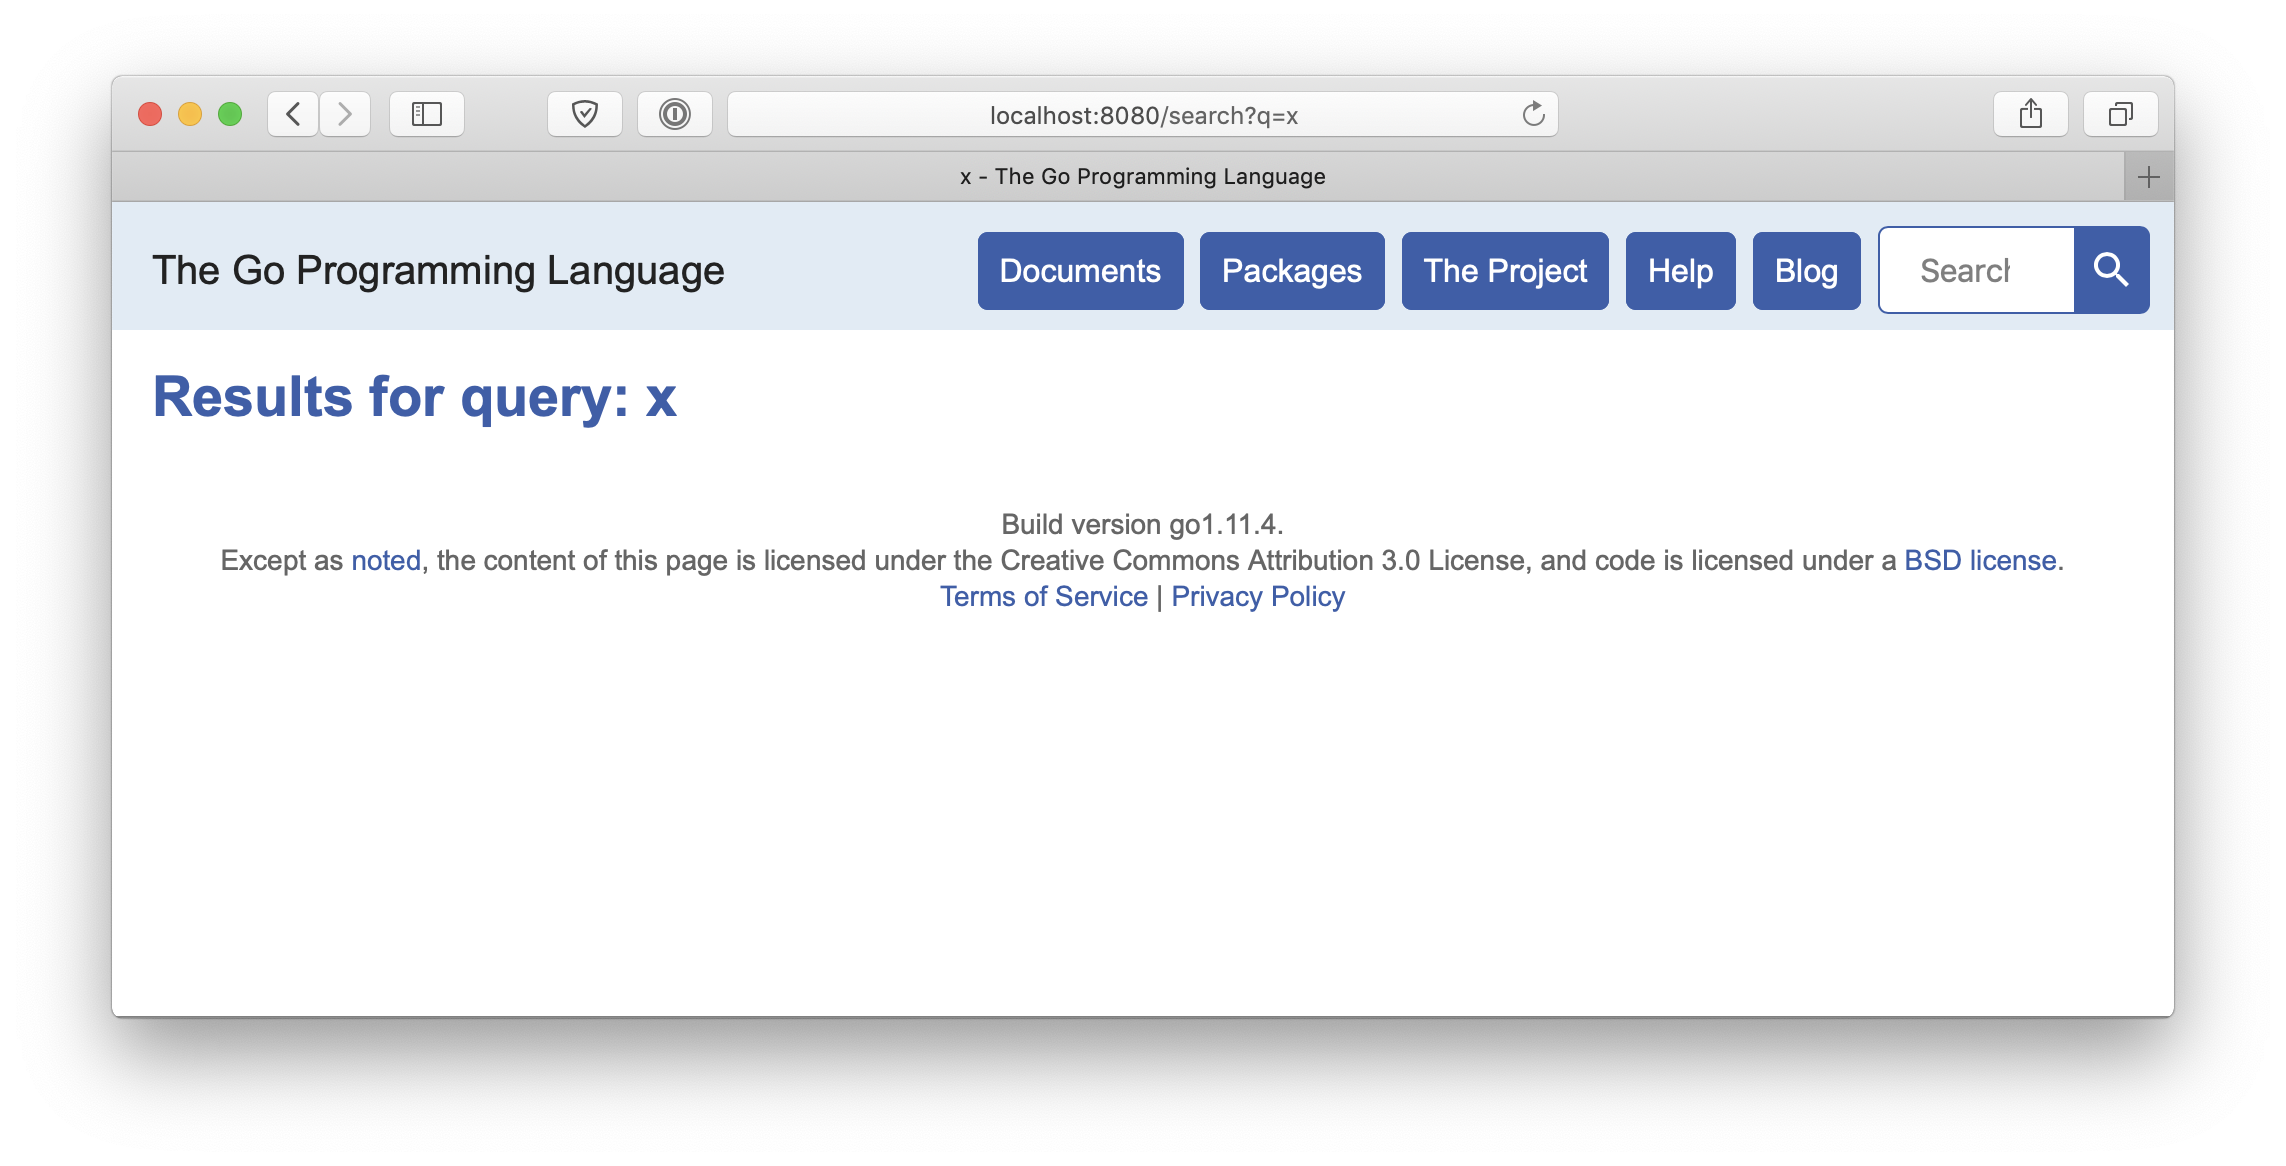Click the browser back navigation arrow
Image resolution: width=2286 pixels, height=1166 pixels.
click(291, 113)
